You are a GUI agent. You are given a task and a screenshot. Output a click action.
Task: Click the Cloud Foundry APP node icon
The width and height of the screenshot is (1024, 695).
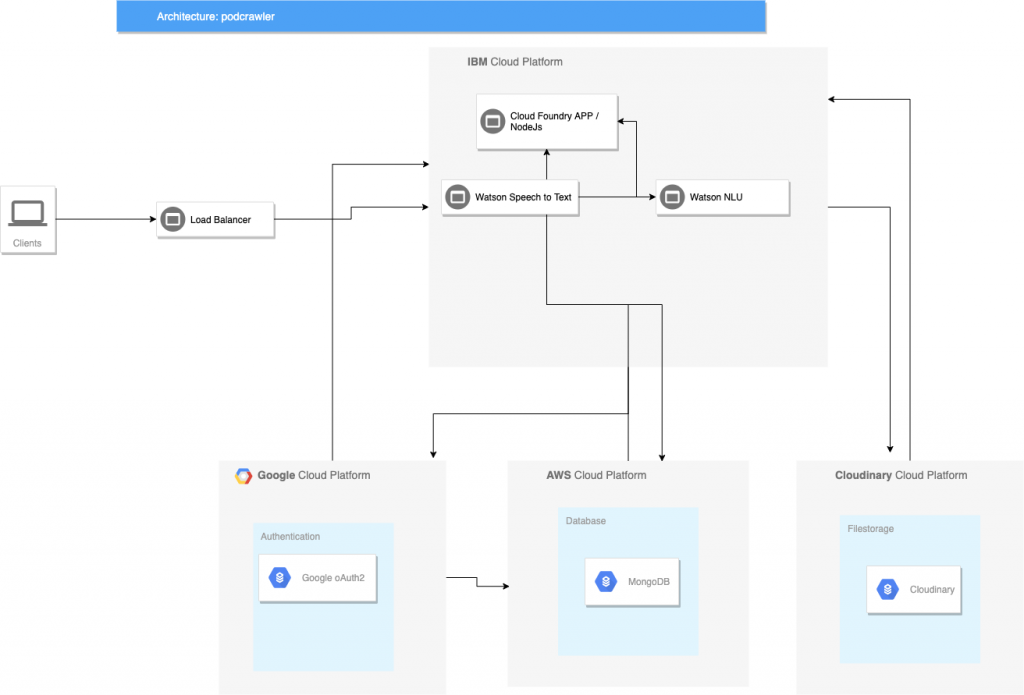(491, 122)
